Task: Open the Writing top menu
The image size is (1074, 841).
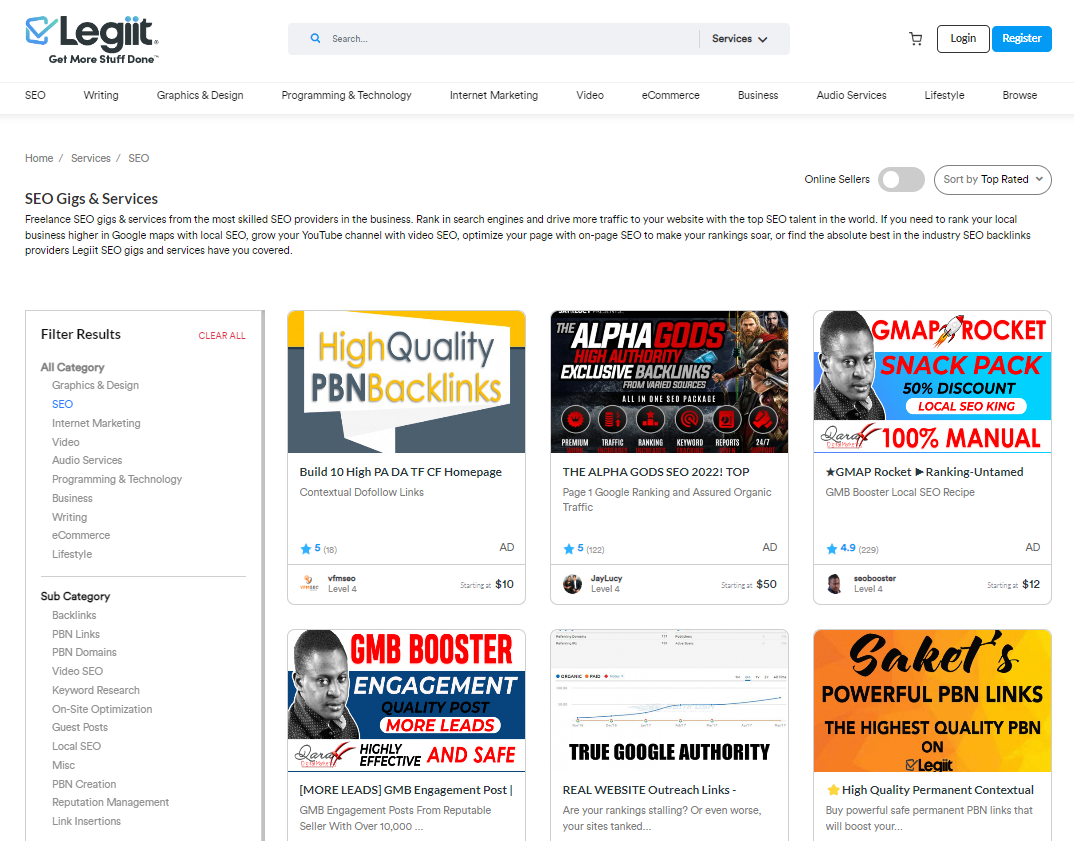Action: [101, 95]
